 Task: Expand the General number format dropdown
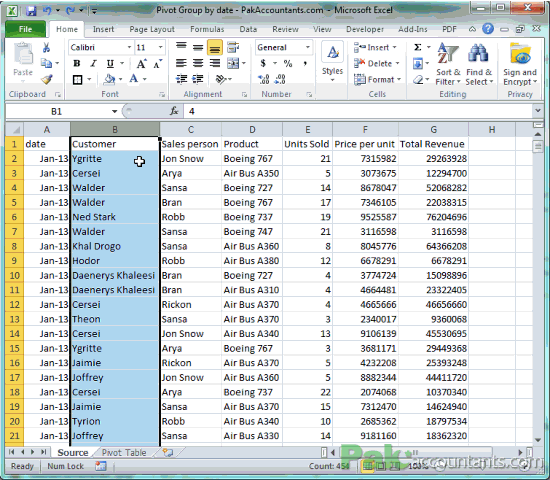(307, 47)
